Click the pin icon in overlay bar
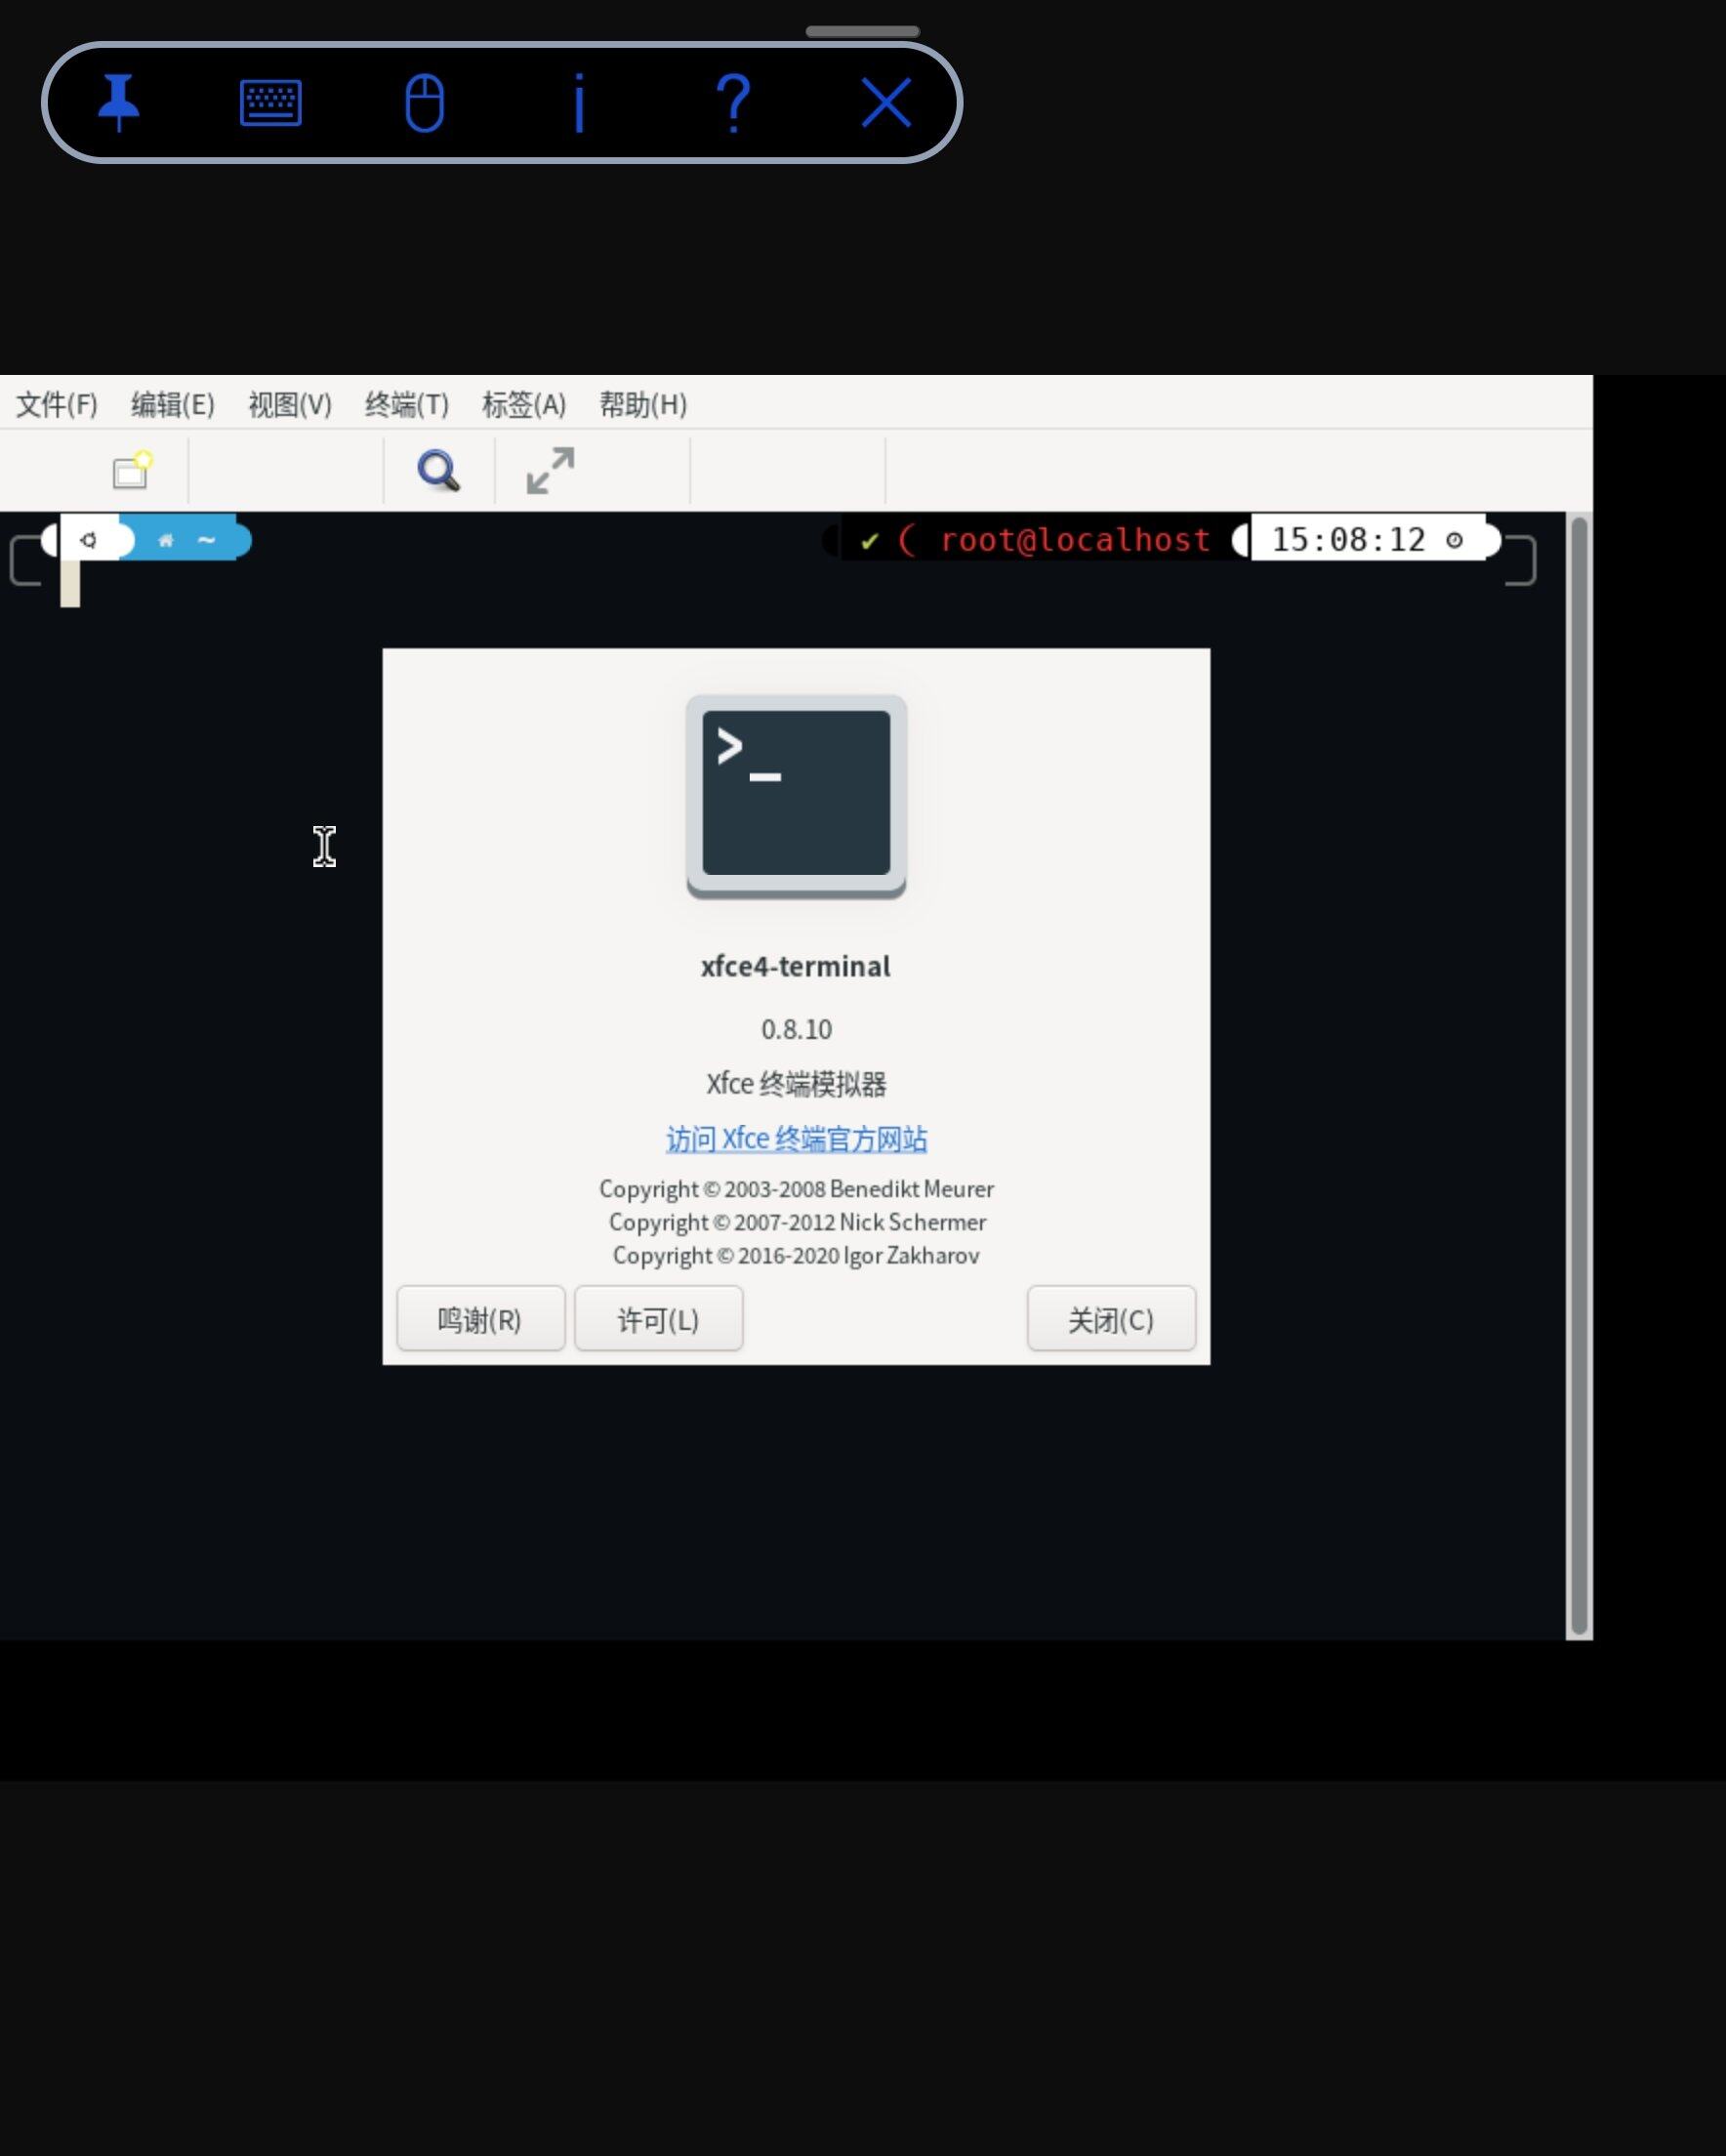Image resolution: width=1726 pixels, height=2156 pixels. pos(119,103)
